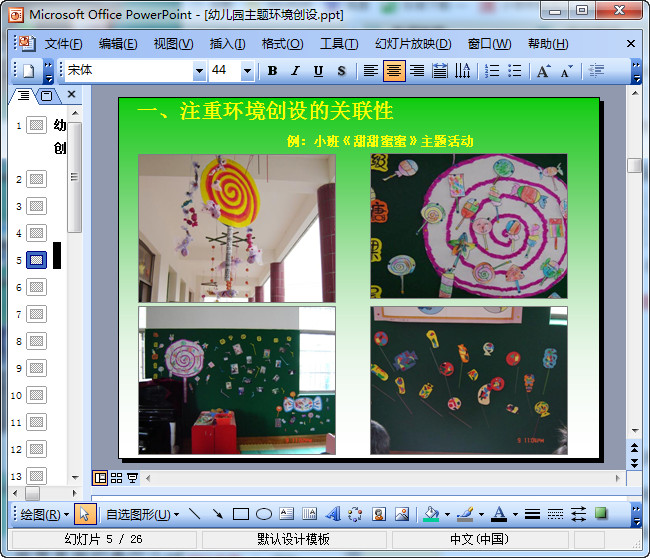Insert WordArt from drawing toolbar
The width and height of the screenshot is (650, 558).
[x=333, y=514]
